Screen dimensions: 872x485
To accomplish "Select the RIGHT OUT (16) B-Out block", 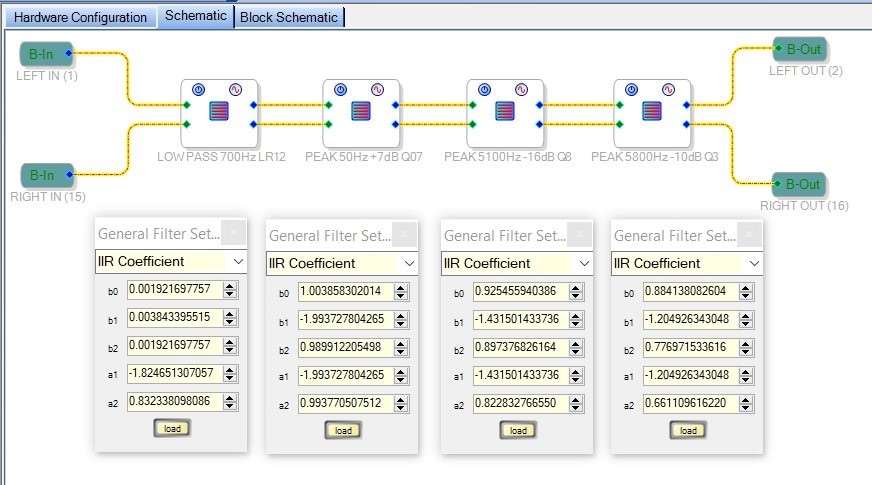I will (x=799, y=184).
